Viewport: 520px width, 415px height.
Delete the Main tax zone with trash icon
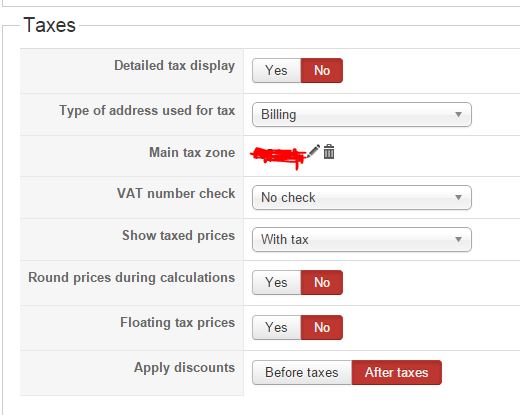coord(329,152)
